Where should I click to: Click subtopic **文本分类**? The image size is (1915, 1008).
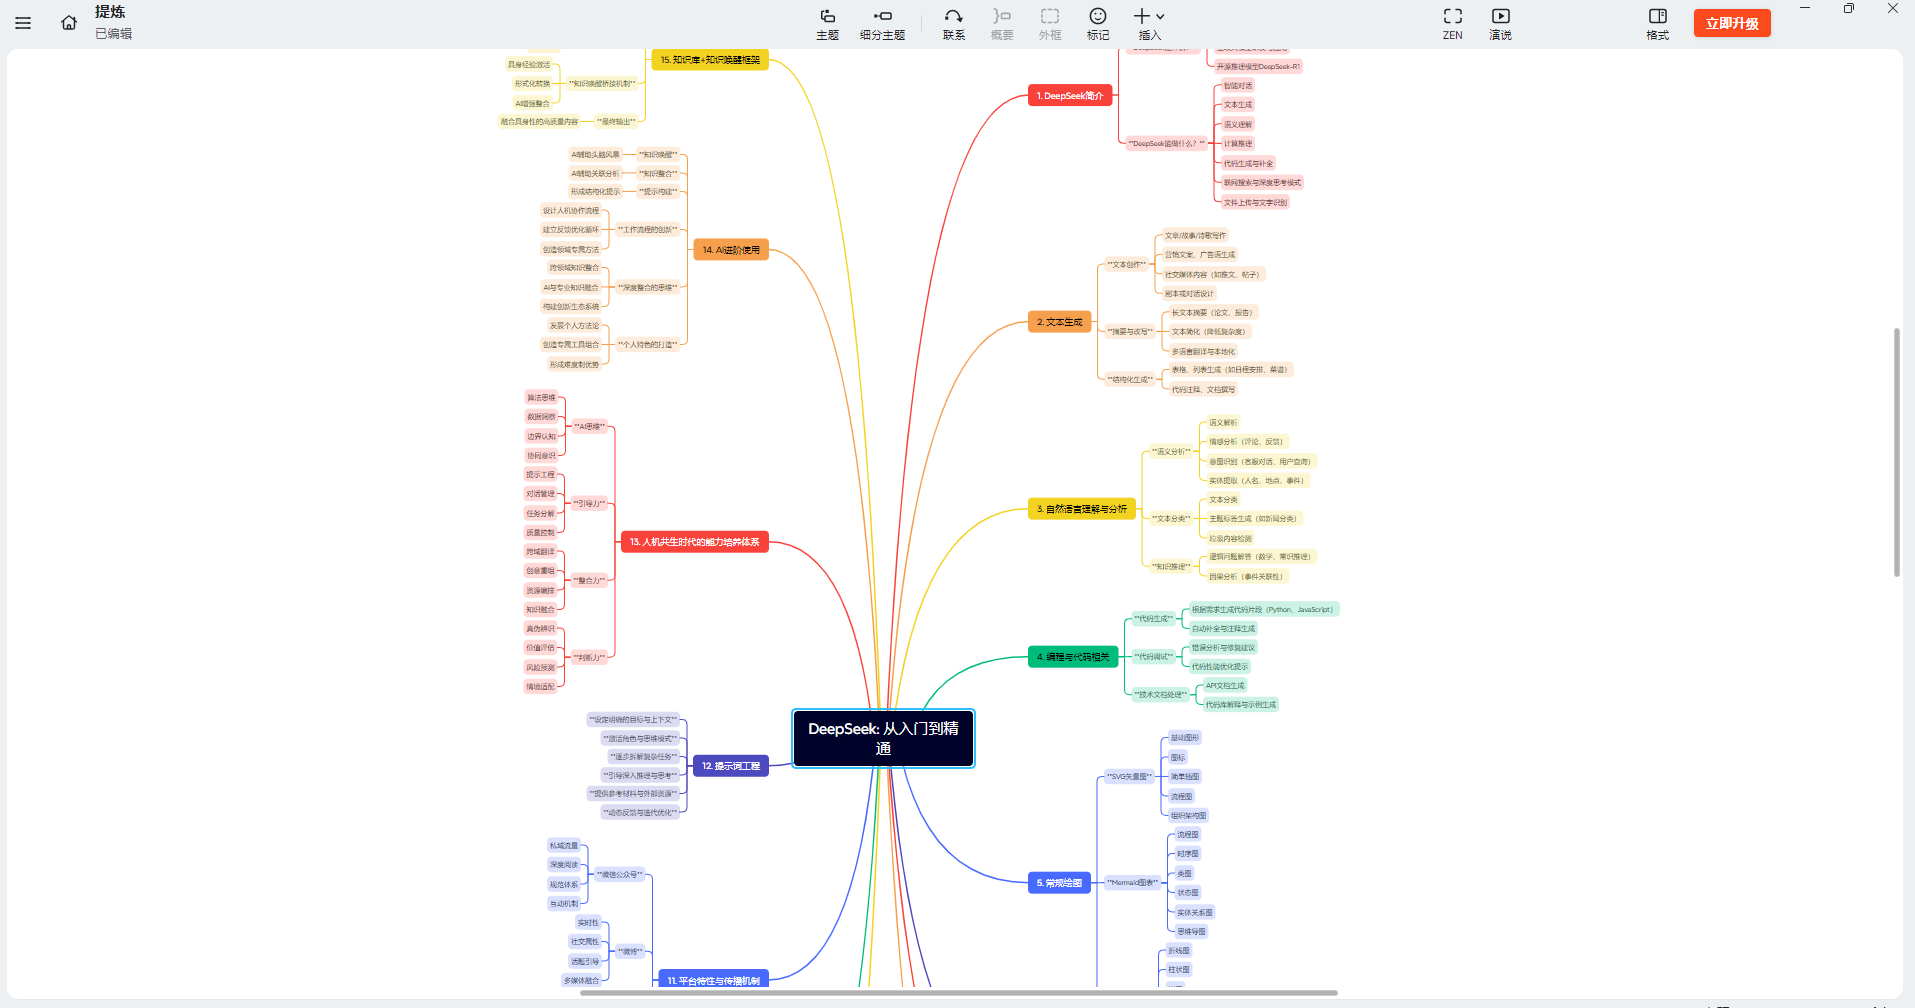(x=1171, y=519)
